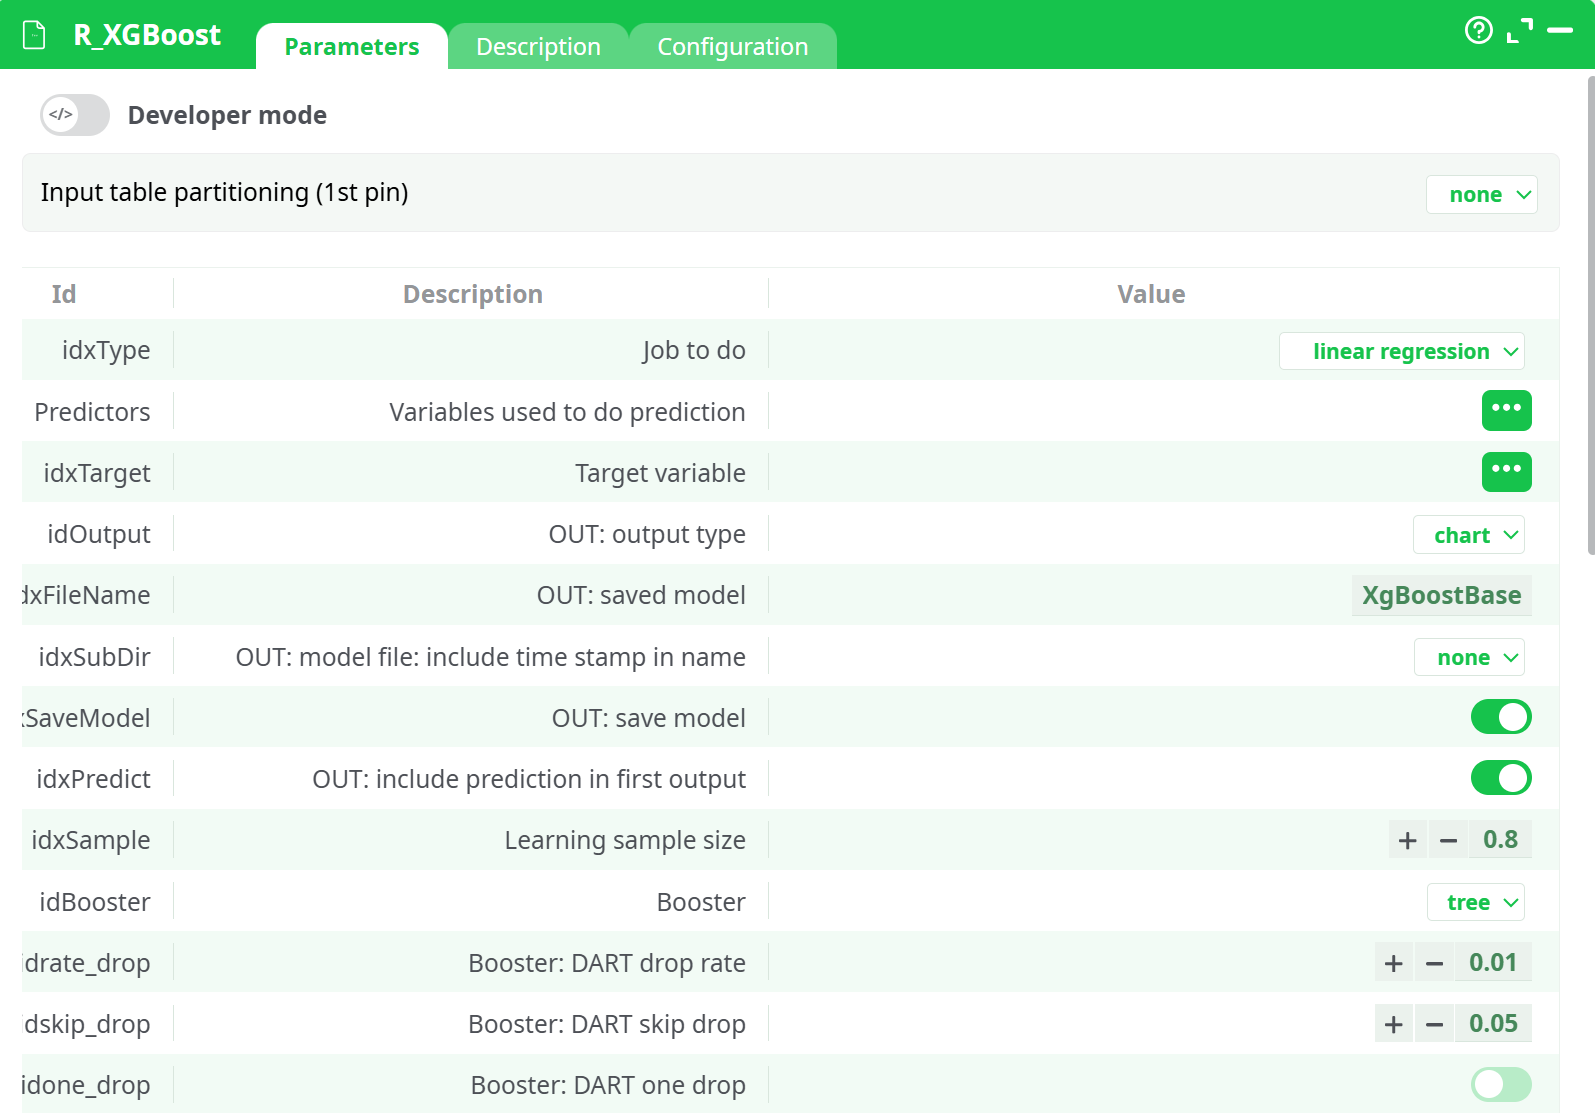
Task: Increase Learning sample size with plus
Action: 1407,840
